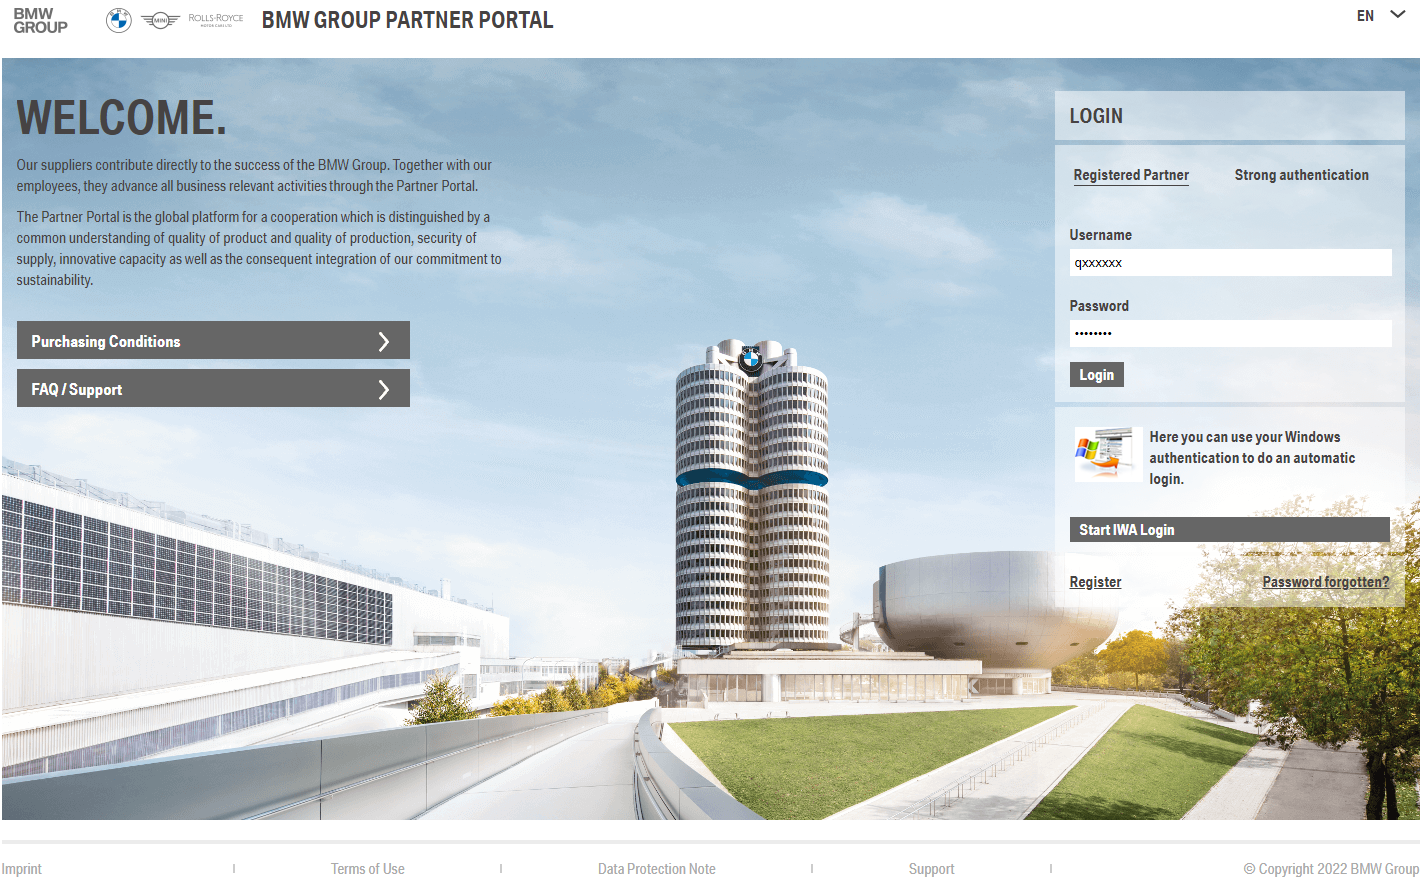Click the MINI wings logo
Viewport: 1427px width, 880px height.
click(x=160, y=20)
